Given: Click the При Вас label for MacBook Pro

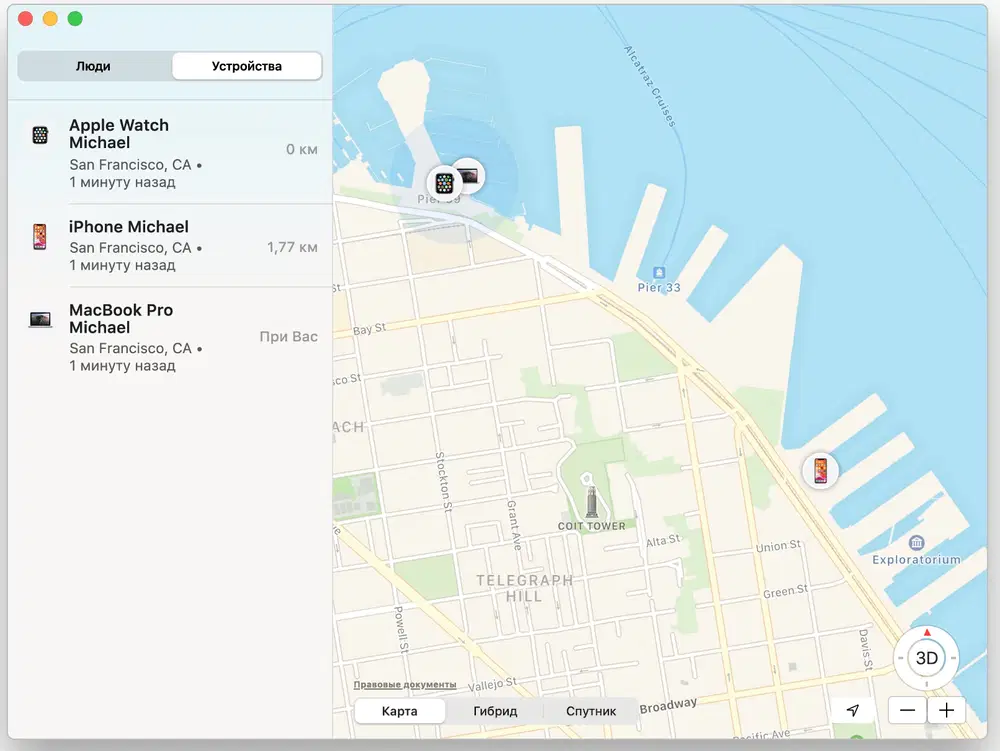Looking at the screenshot, I should coord(288,337).
